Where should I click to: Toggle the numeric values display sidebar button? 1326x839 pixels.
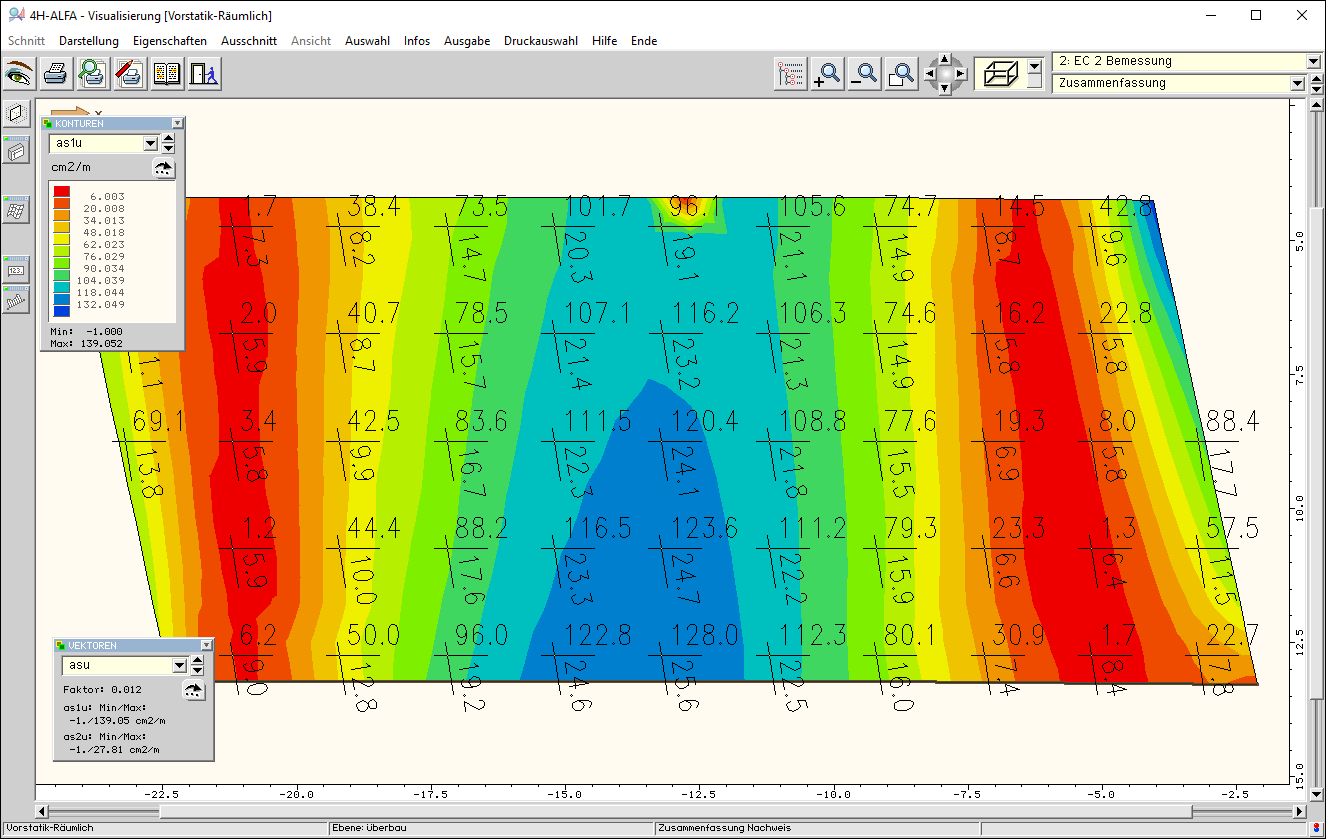coord(16,270)
